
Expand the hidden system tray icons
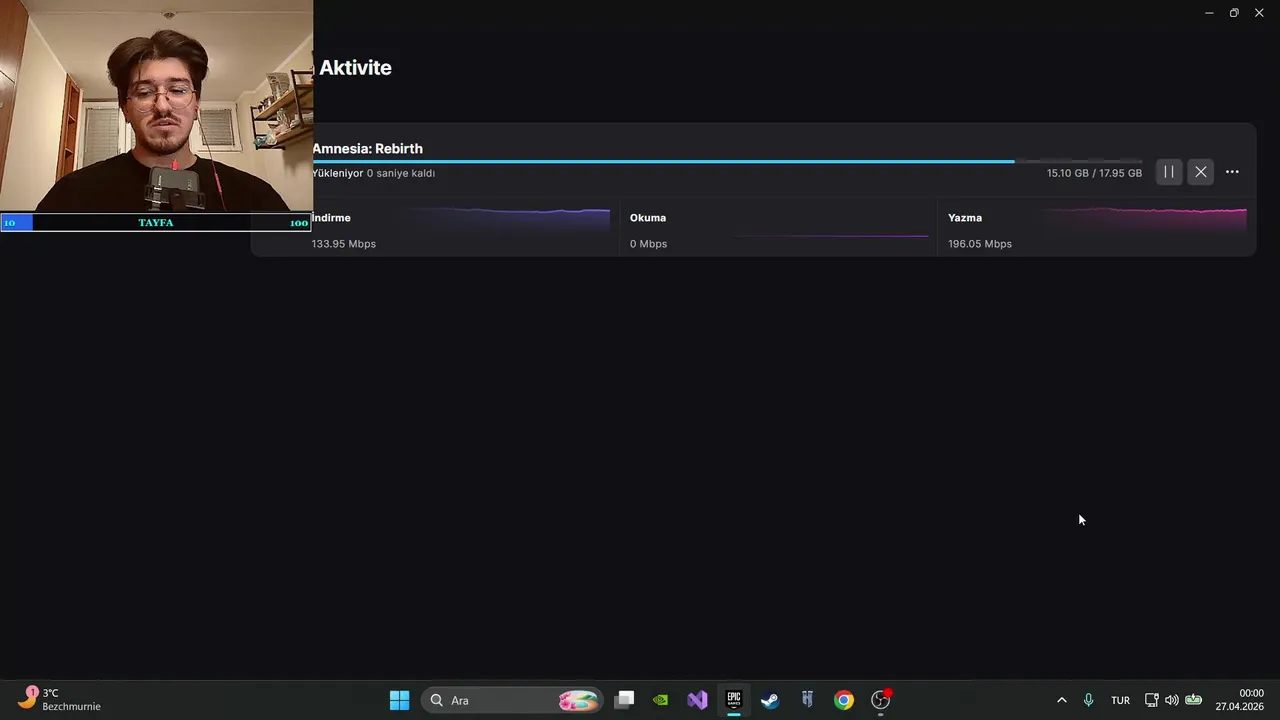1062,700
